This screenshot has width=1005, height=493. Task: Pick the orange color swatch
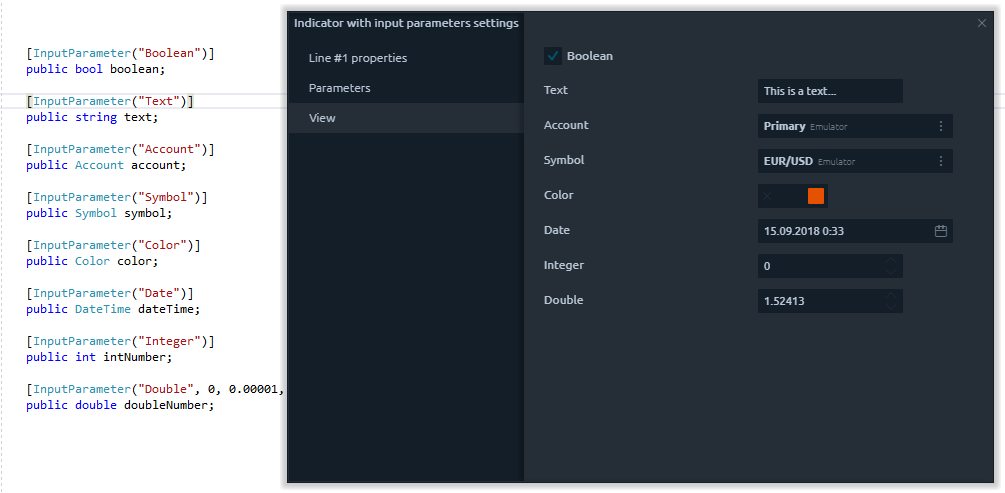pyautogui.click(x=815, y=196)
